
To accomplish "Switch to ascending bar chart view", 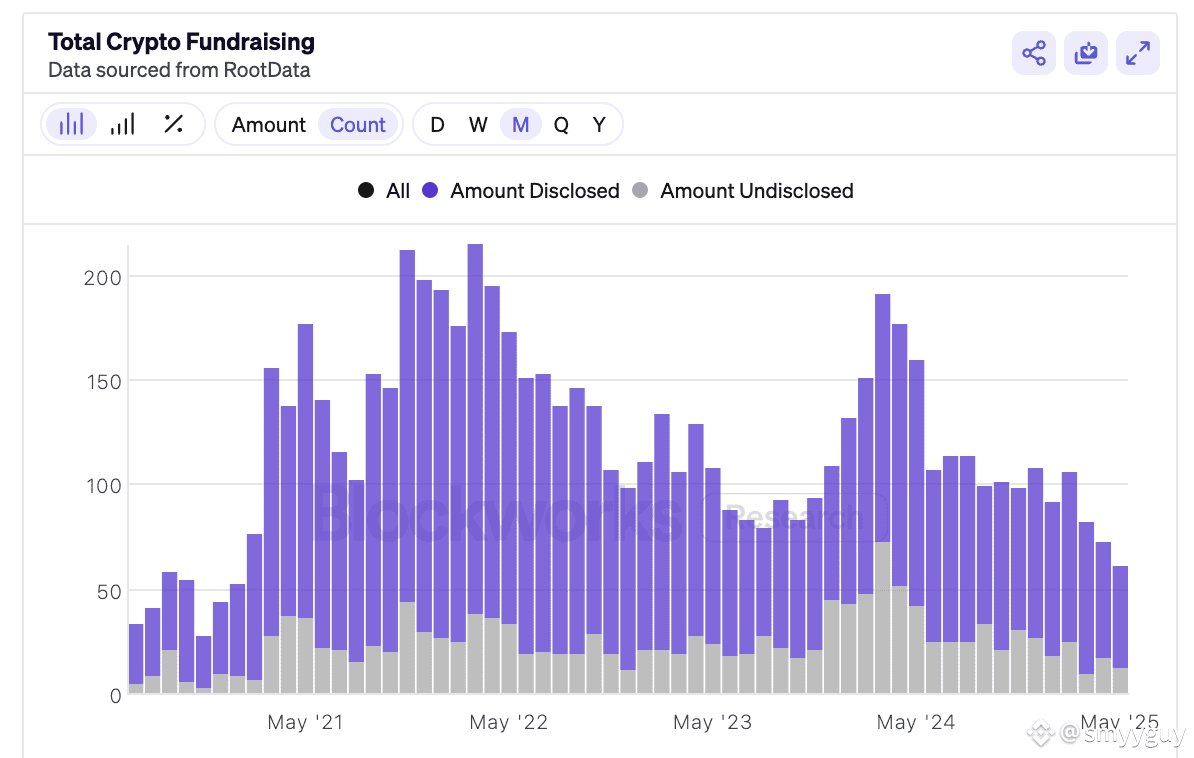I will [123, 124].
